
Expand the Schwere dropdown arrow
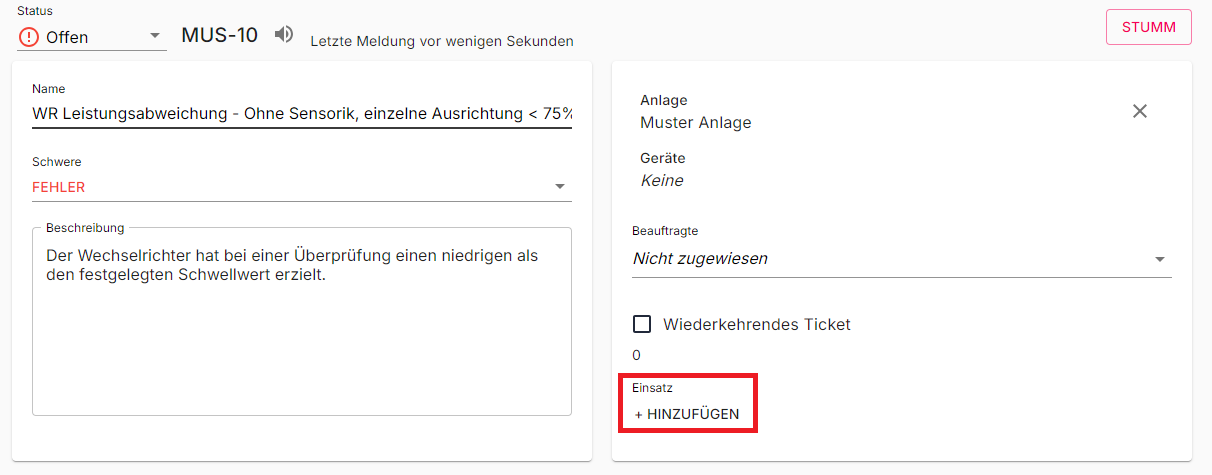tap(560, 187)
